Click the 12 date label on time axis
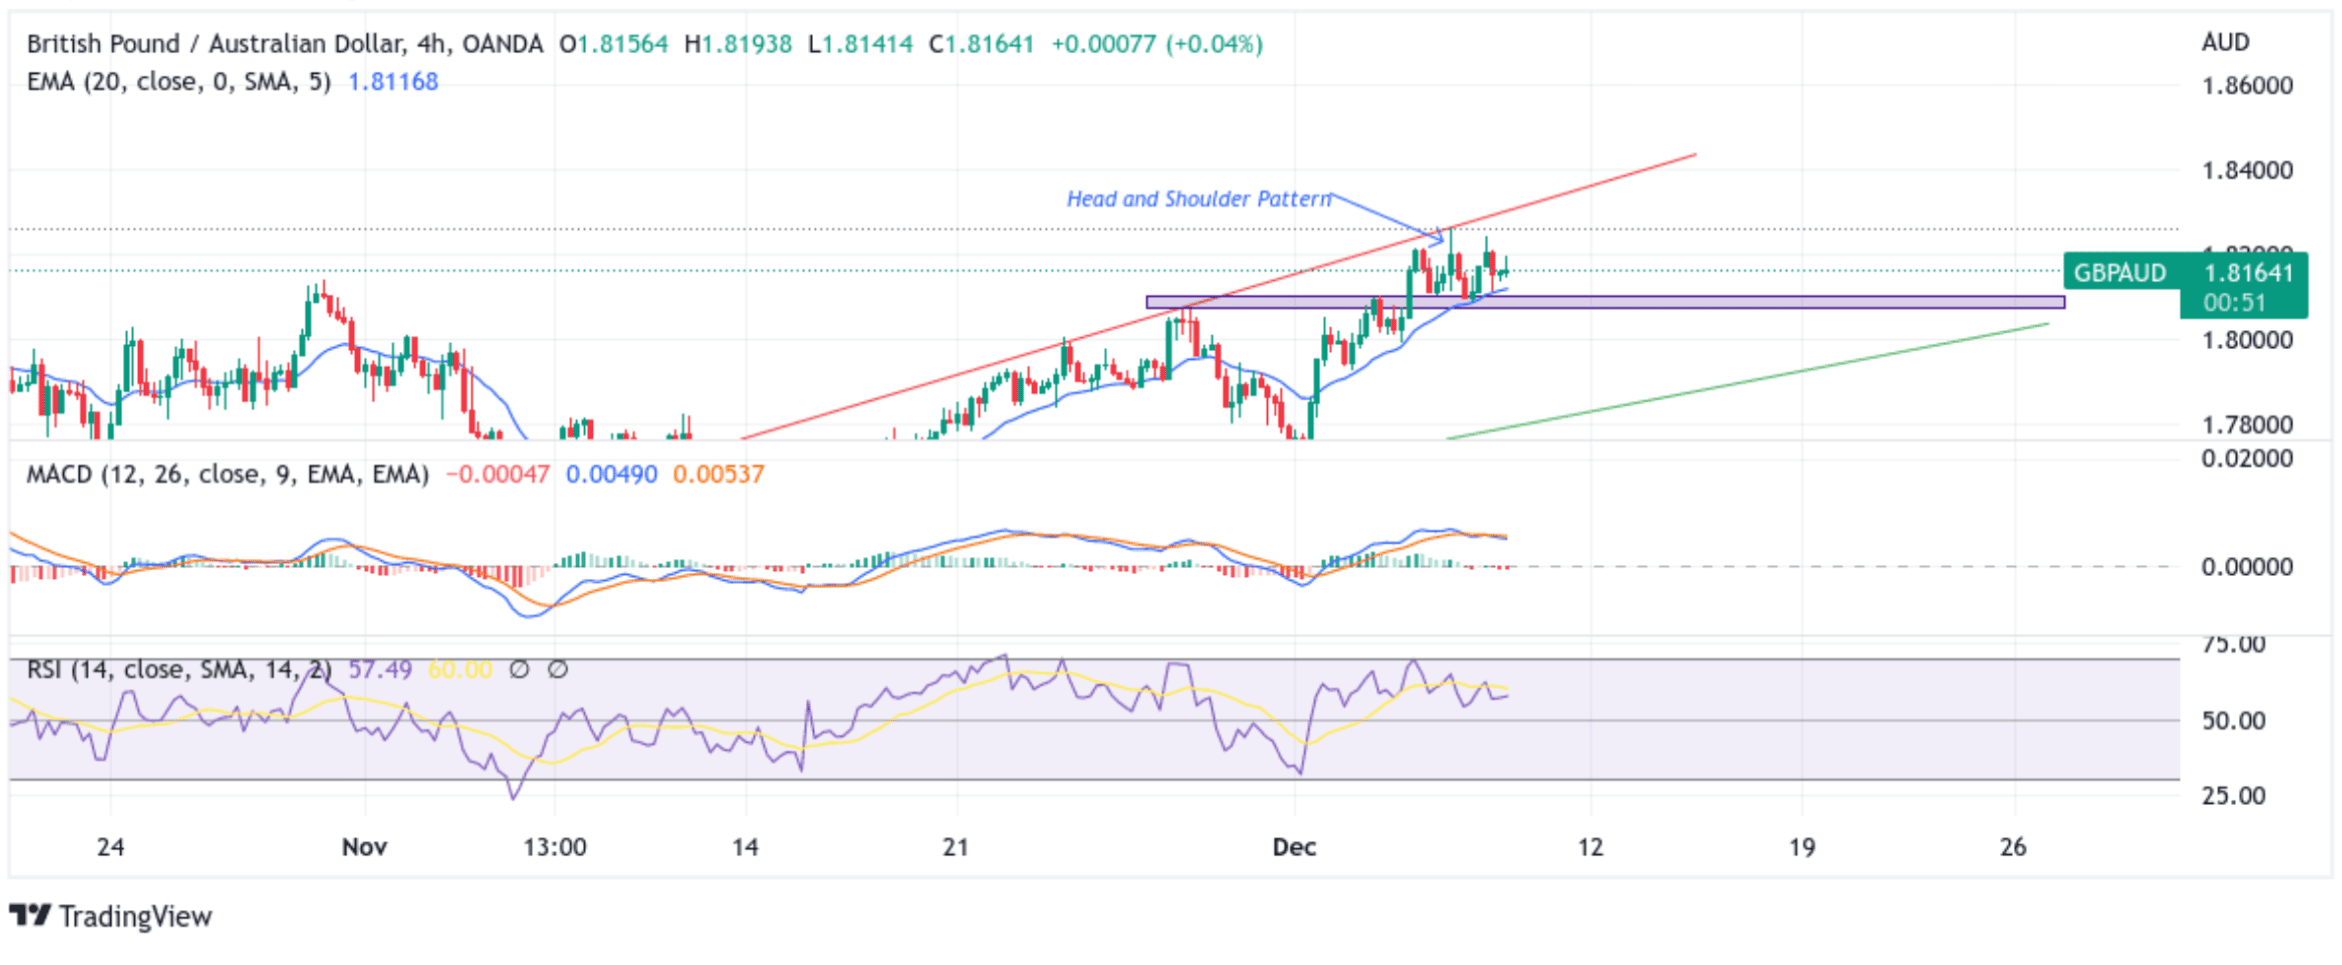The height and width of the screenshot is (965, 2342). (x=1590, y=847)
